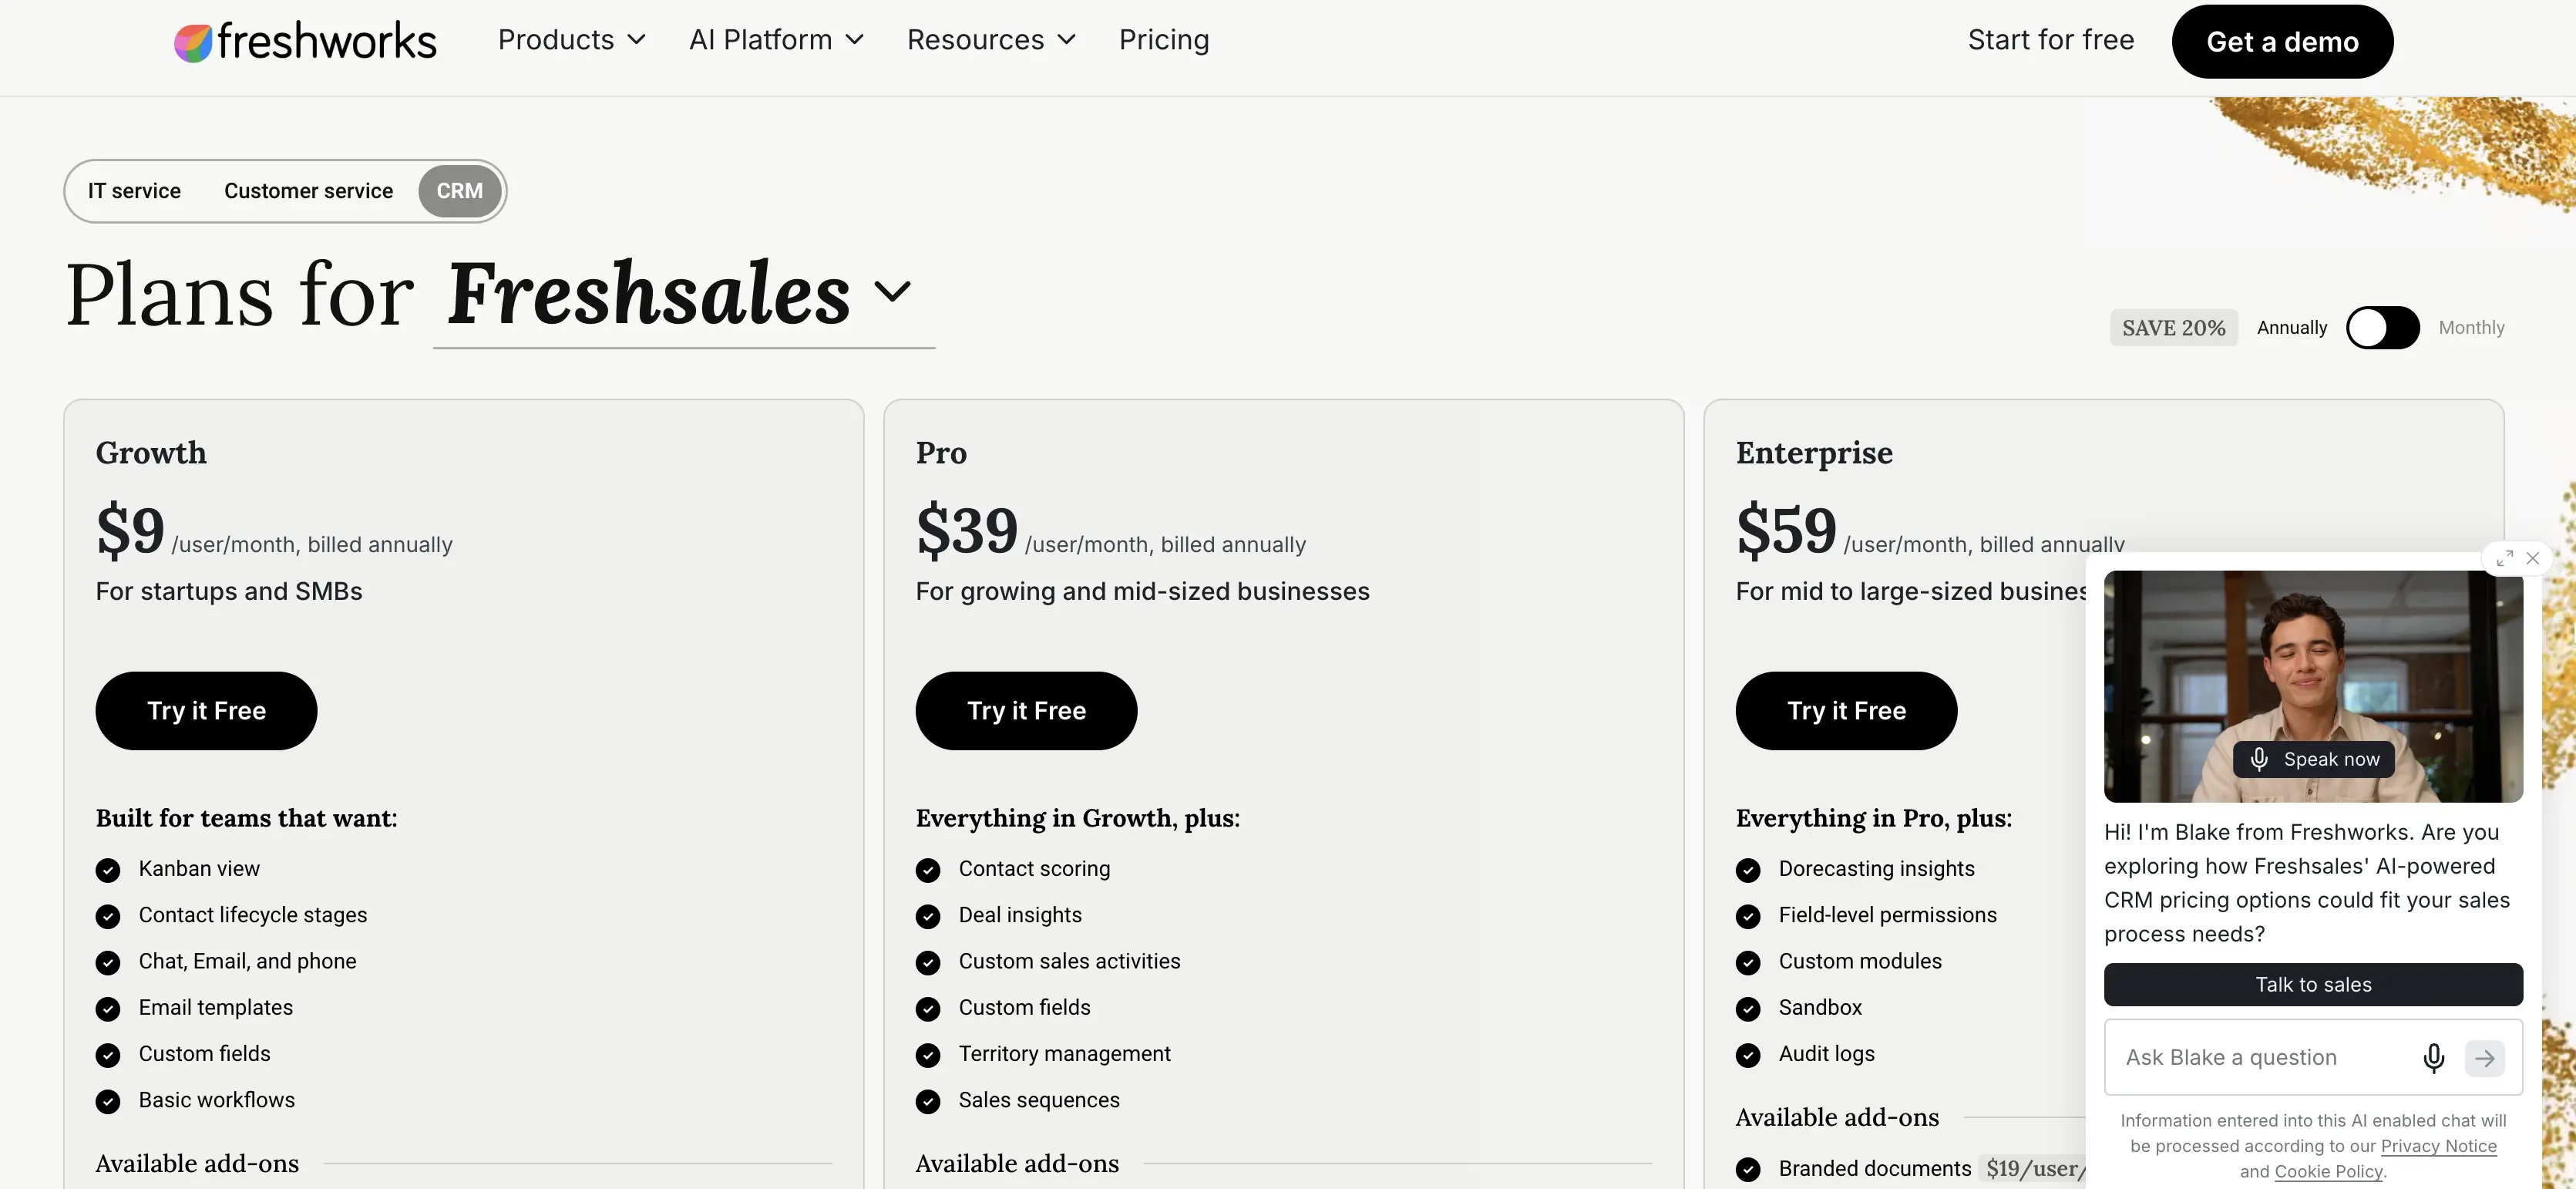The width and height of the screenshot is (2576, 1189).
Task: Open the Freshsales product selector dropdown
Action: tap(684, 295)
